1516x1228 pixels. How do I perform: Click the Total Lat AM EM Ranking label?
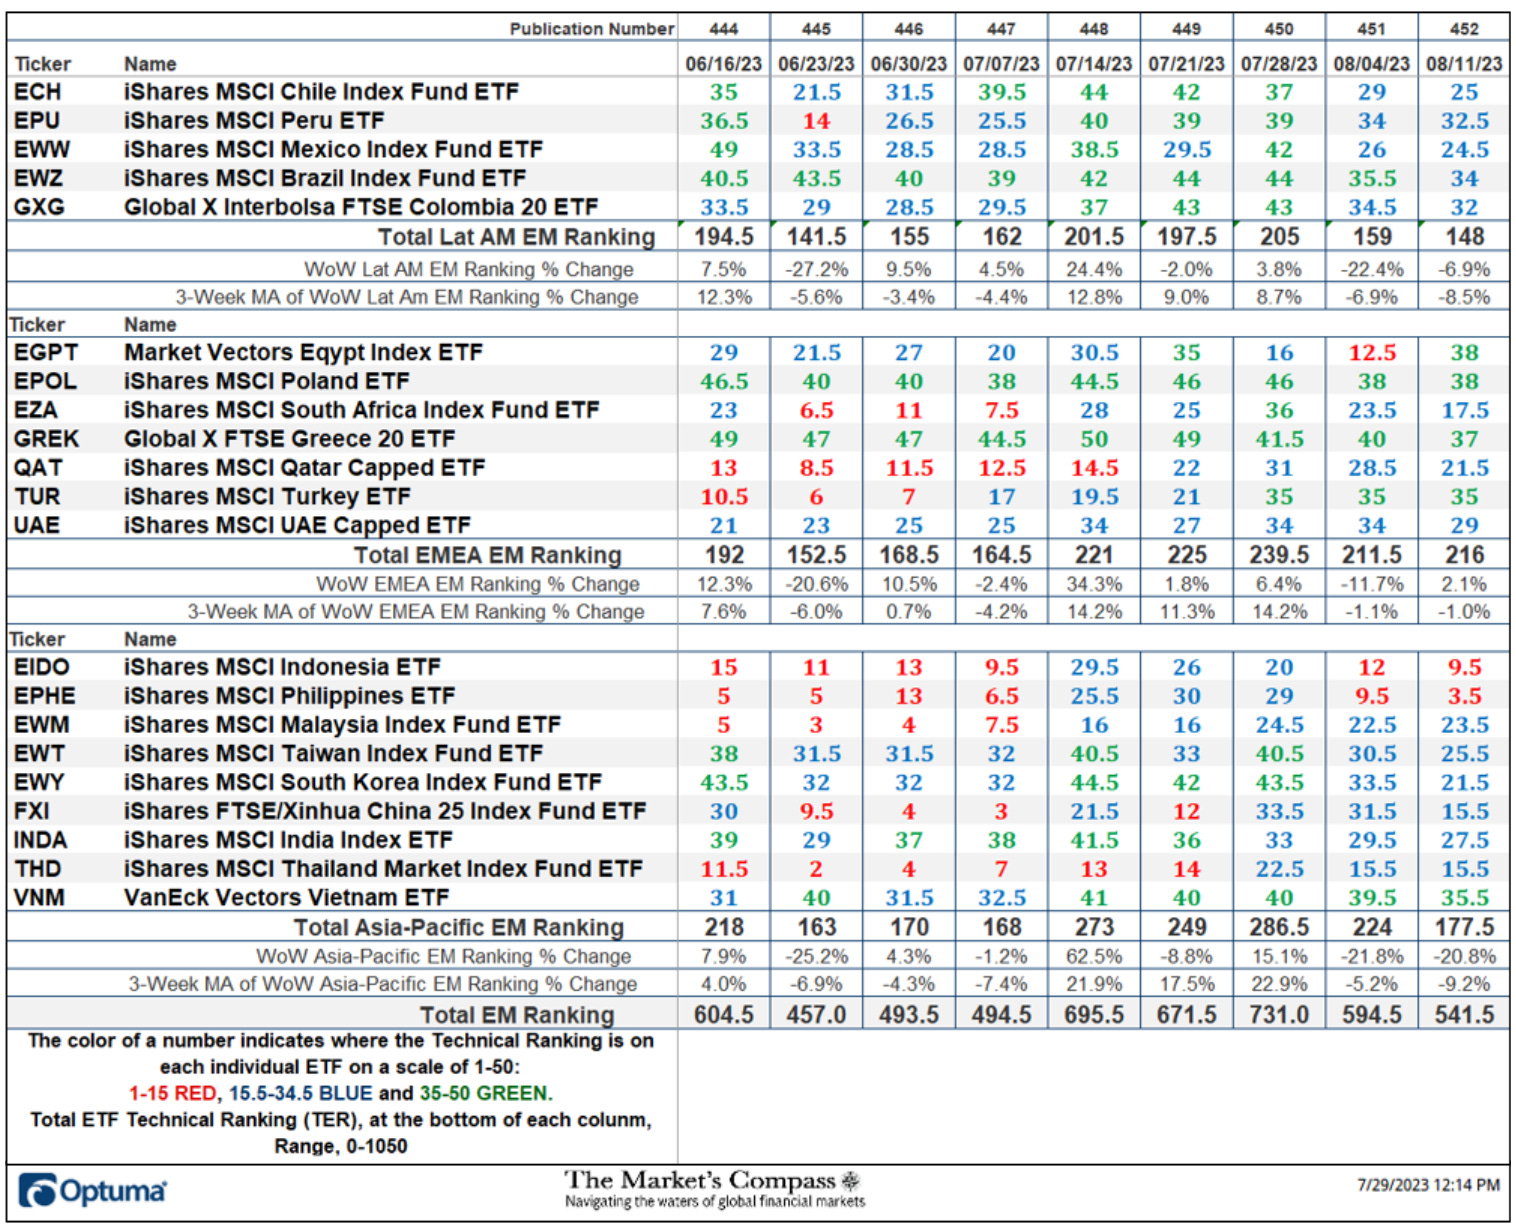[516, 237]
